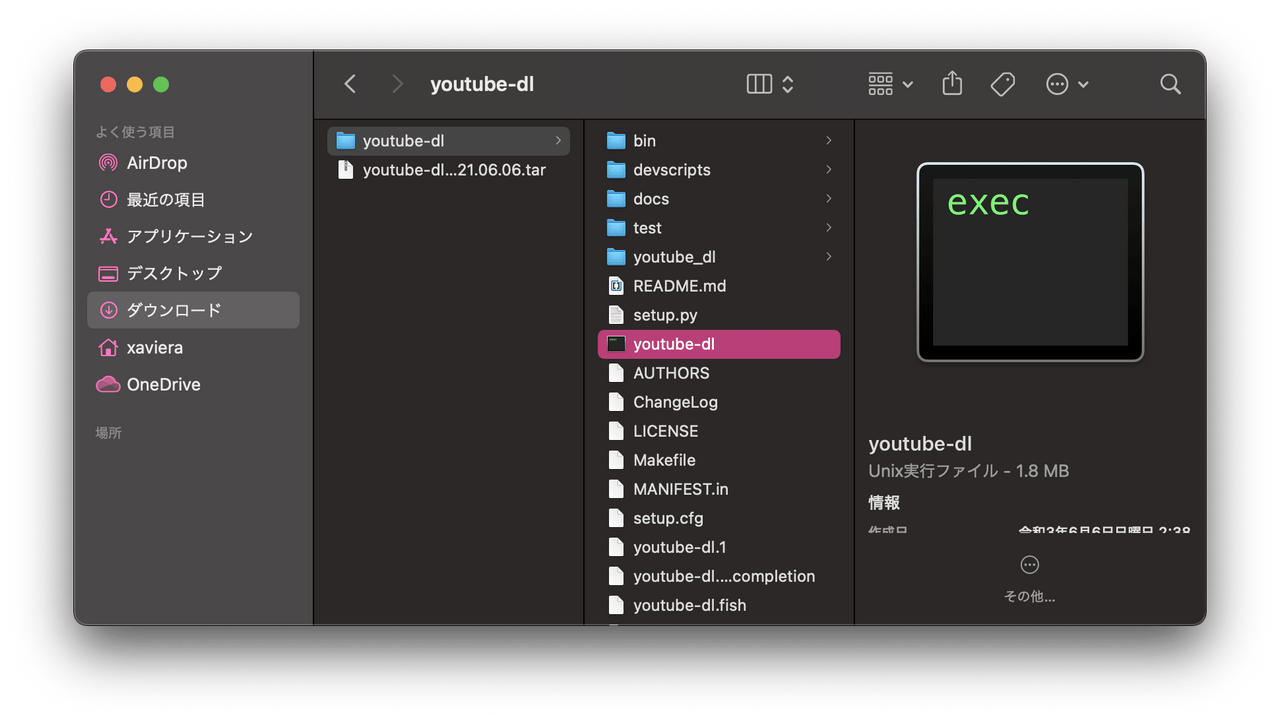Expand the docs folder chevron
This screenshot has width=1280, height=723.
[828, 199]
